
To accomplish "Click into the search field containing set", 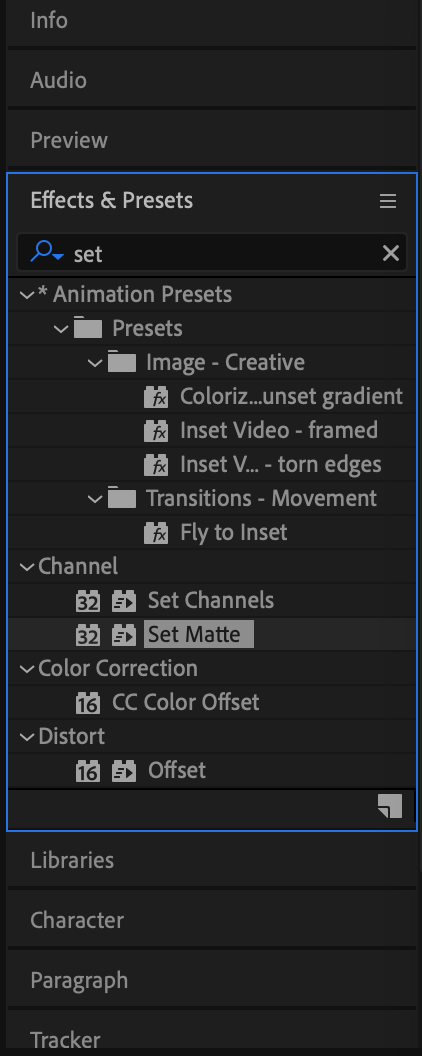I will click(222, 253).
